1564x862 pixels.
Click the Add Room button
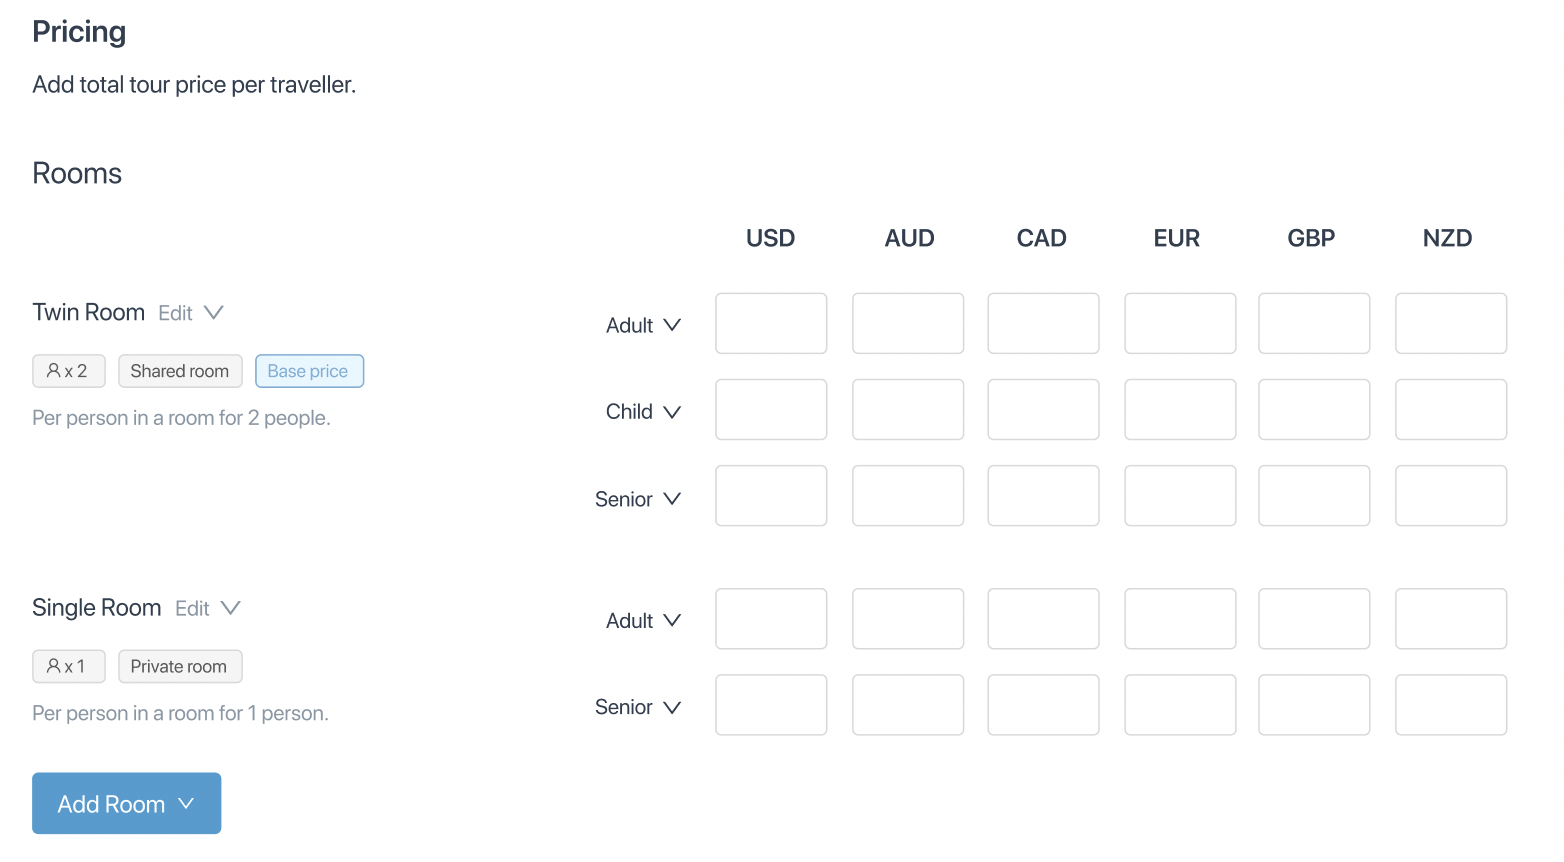[x=111, y=803]
